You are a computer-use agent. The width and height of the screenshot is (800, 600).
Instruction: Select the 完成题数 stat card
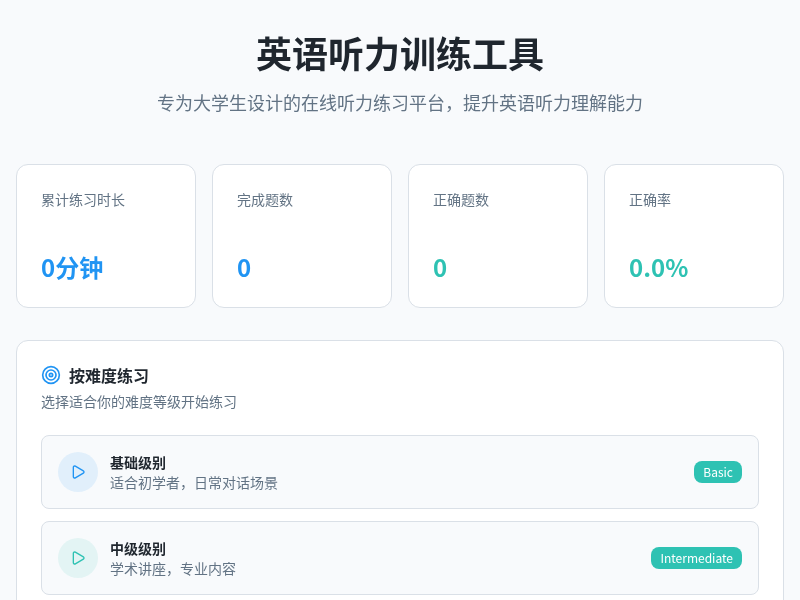tap(301, 235)
